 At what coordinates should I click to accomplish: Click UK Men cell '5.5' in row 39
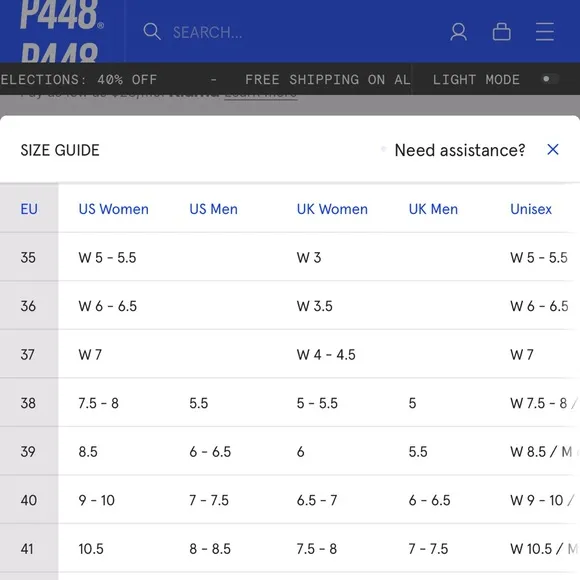point(418,451)
